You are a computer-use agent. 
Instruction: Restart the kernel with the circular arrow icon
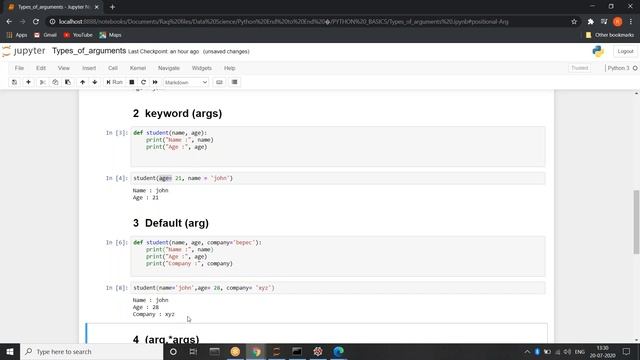click(143, 82)
